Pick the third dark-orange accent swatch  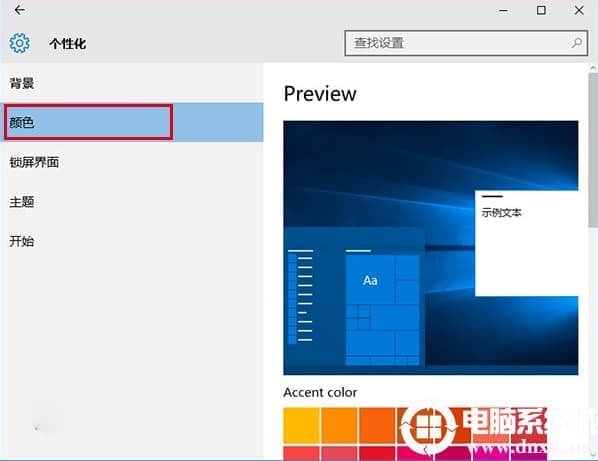click(x=377, y=426)
